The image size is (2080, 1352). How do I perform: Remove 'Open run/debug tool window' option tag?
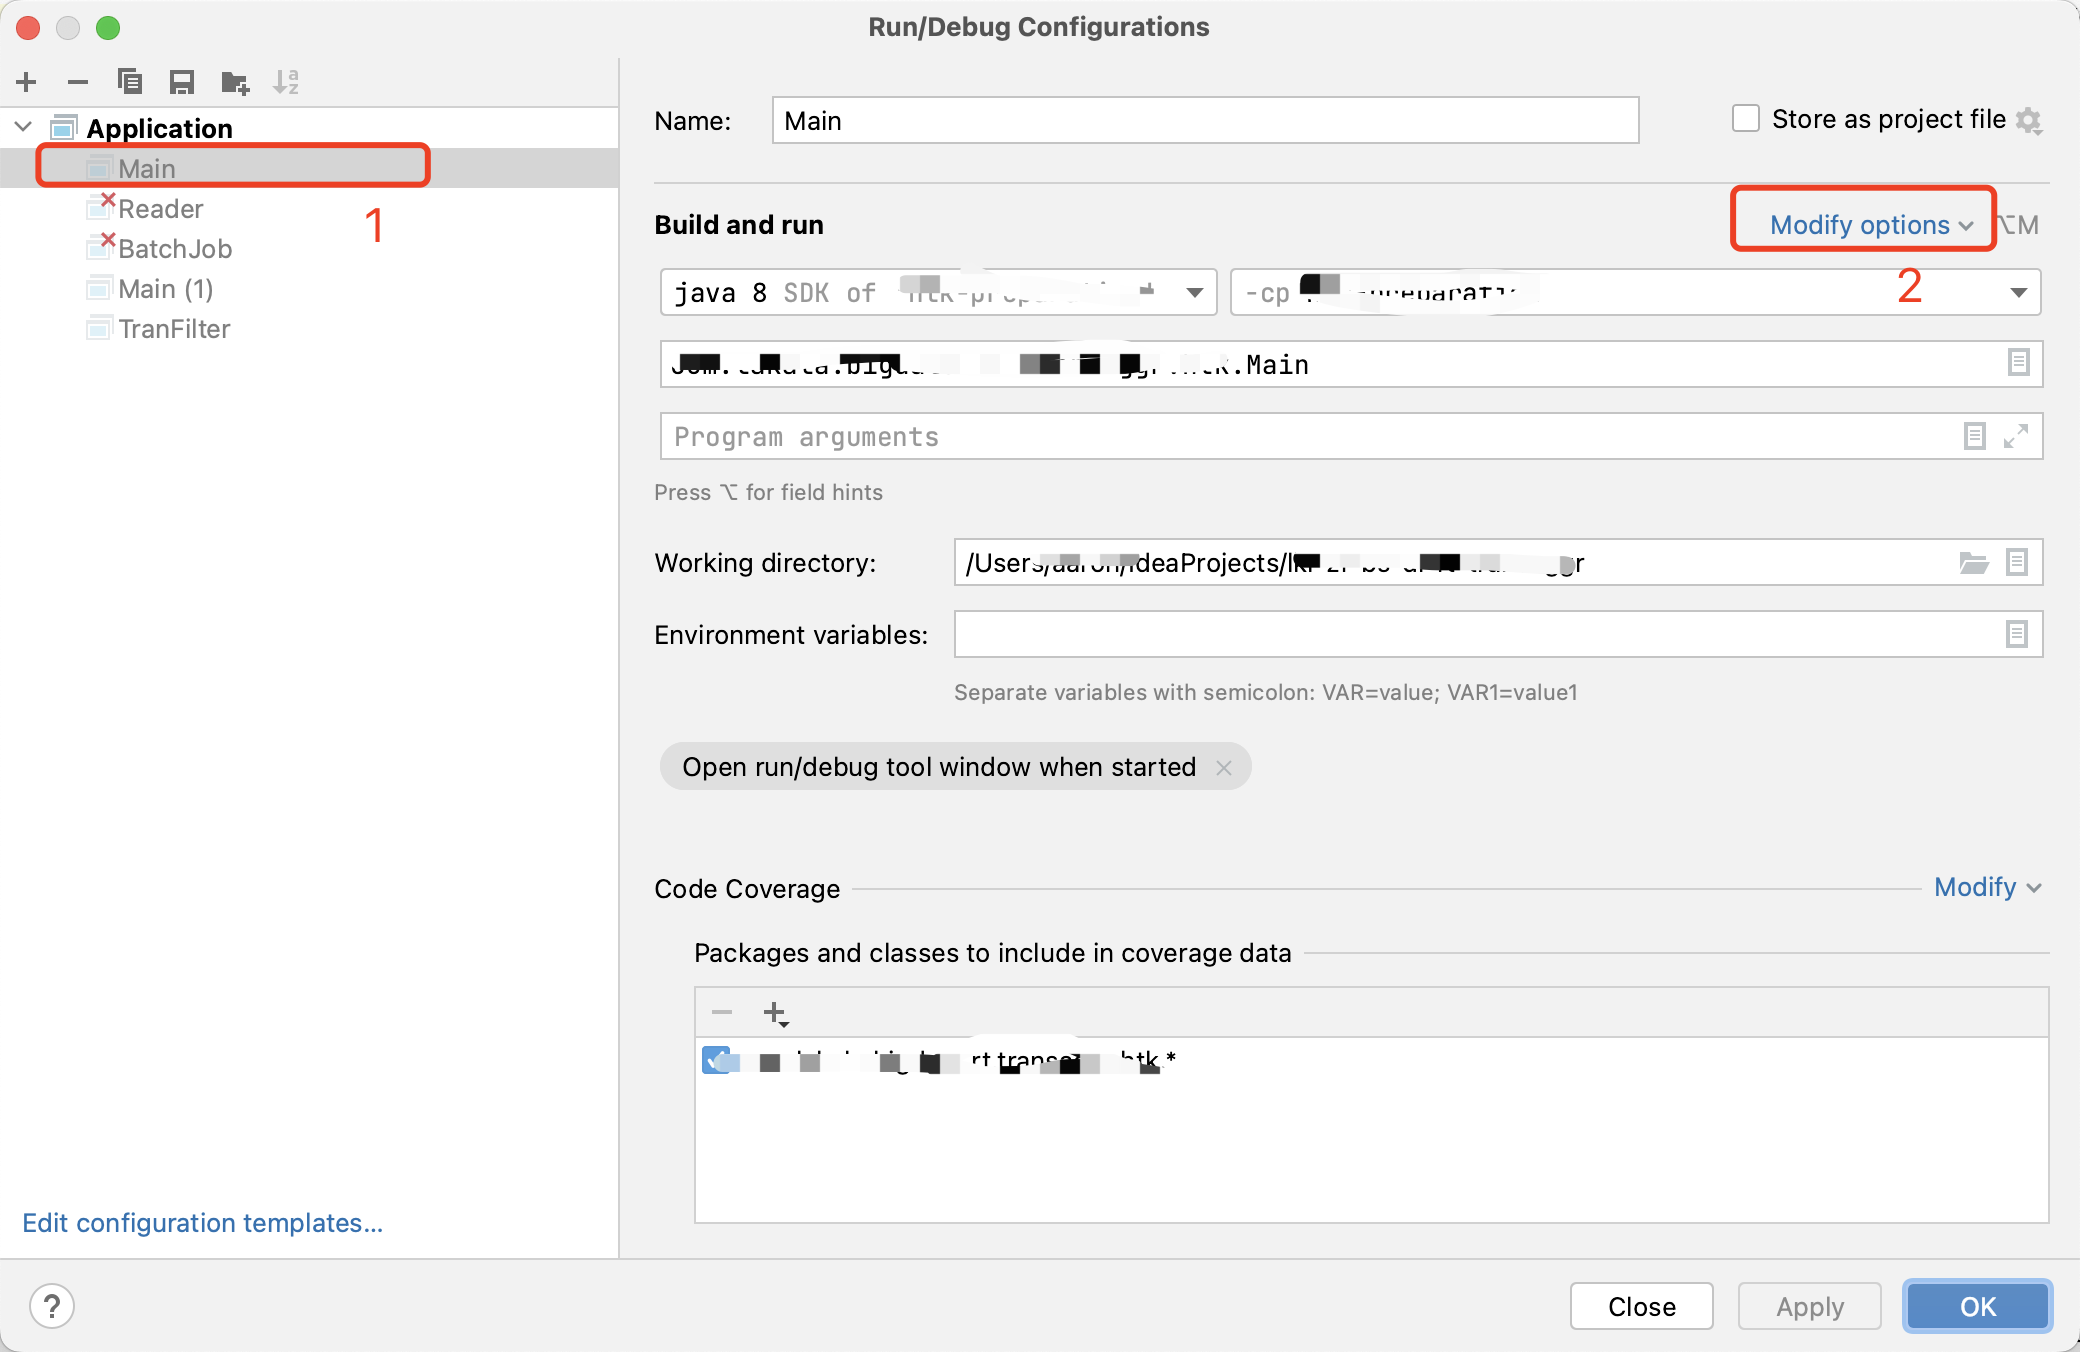tap(1224, 767)
